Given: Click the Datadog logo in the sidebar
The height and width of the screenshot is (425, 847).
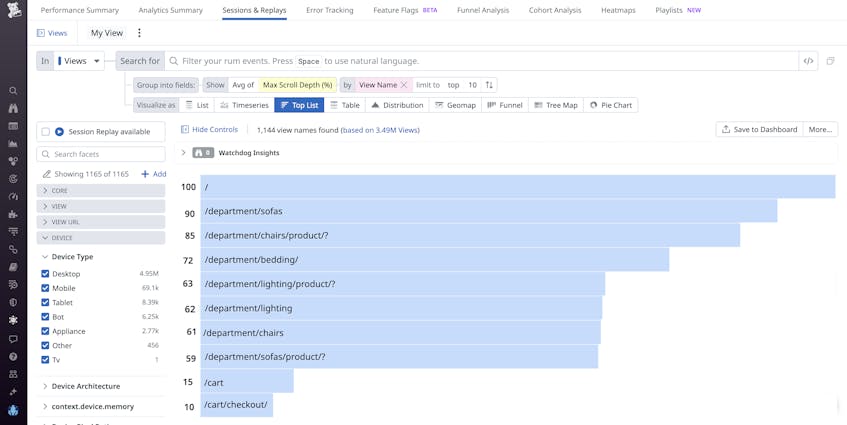Looking at the screenshot, I should tap(13, 11).
